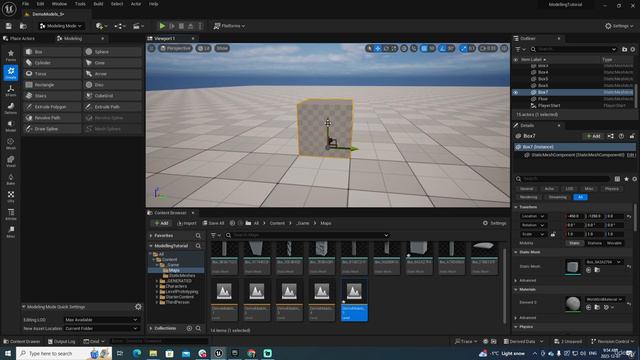Screen dimensions: 640x360
Task: Open the CubeGrid tool
Action: [112, 96]
